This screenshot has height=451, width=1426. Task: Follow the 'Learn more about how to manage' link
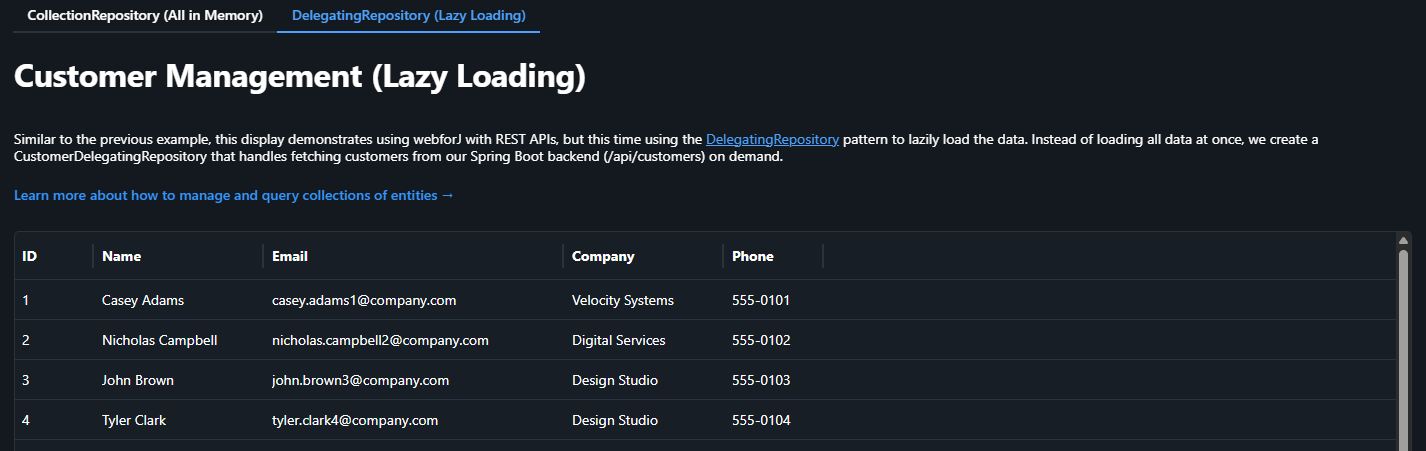pyautogui.click(x=234, y=195)
